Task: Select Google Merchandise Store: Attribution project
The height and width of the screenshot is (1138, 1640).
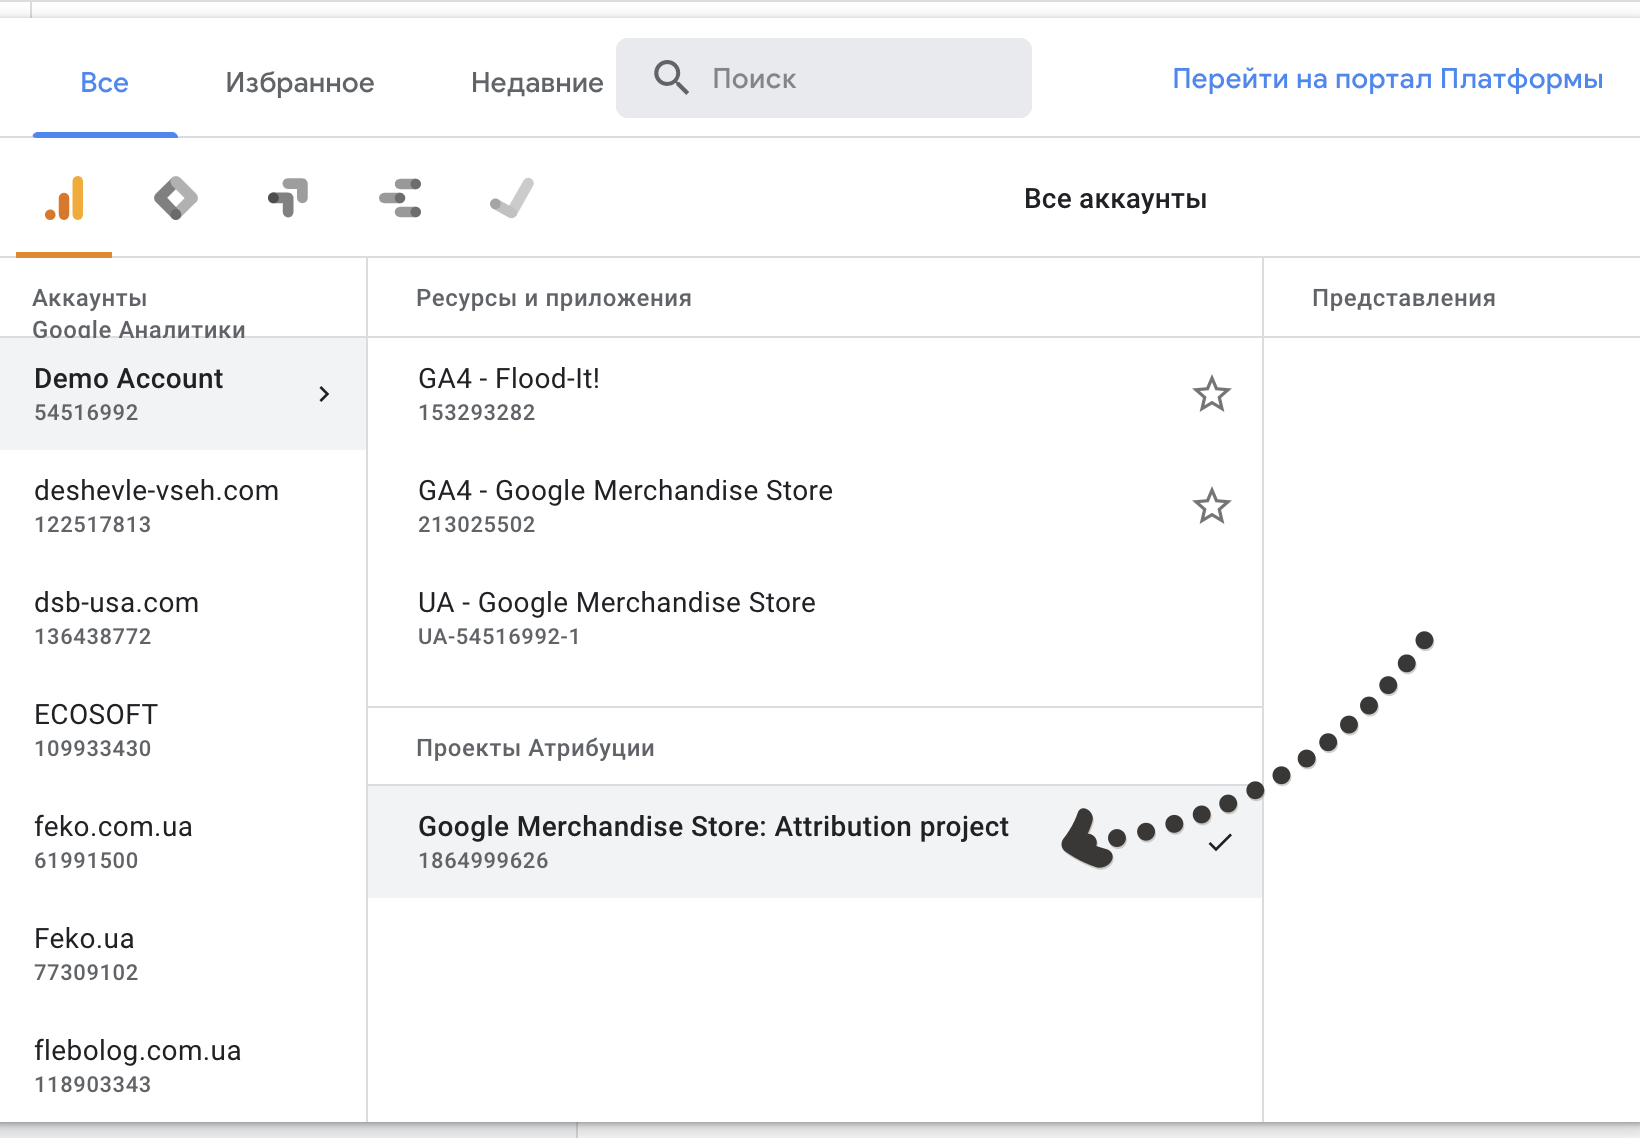Action: (x=712, y=841)
